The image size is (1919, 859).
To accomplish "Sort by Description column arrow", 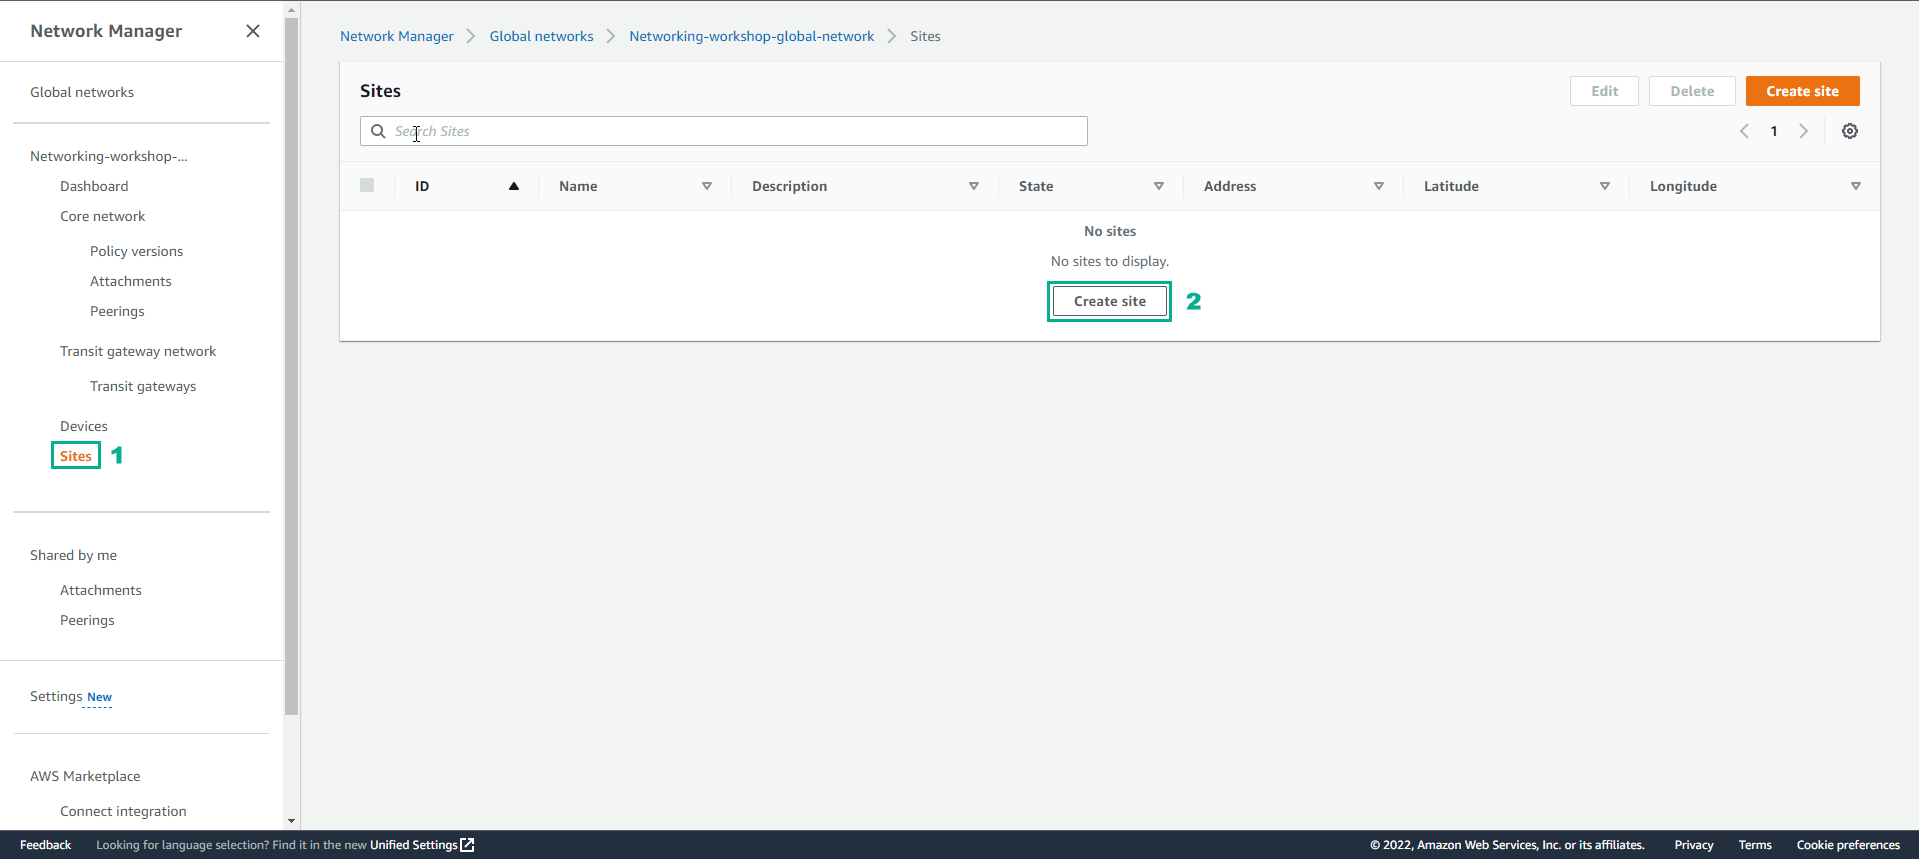I will pos(974,186).
